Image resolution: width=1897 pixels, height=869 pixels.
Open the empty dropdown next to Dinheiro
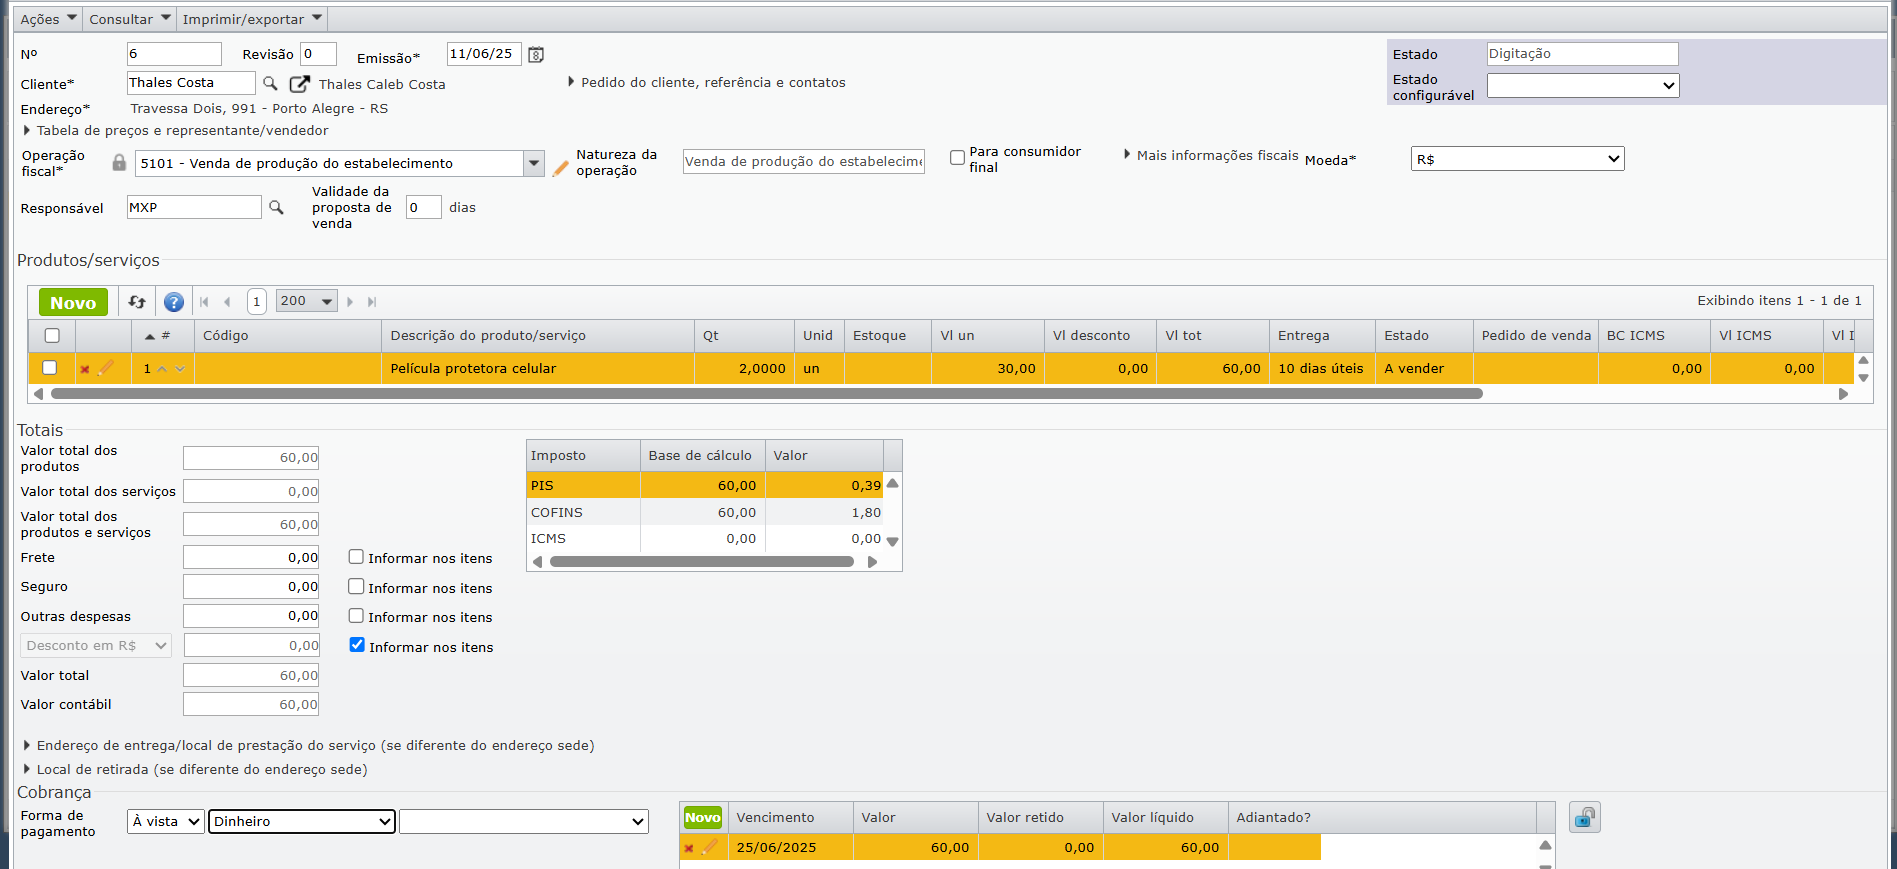point(524,822)
